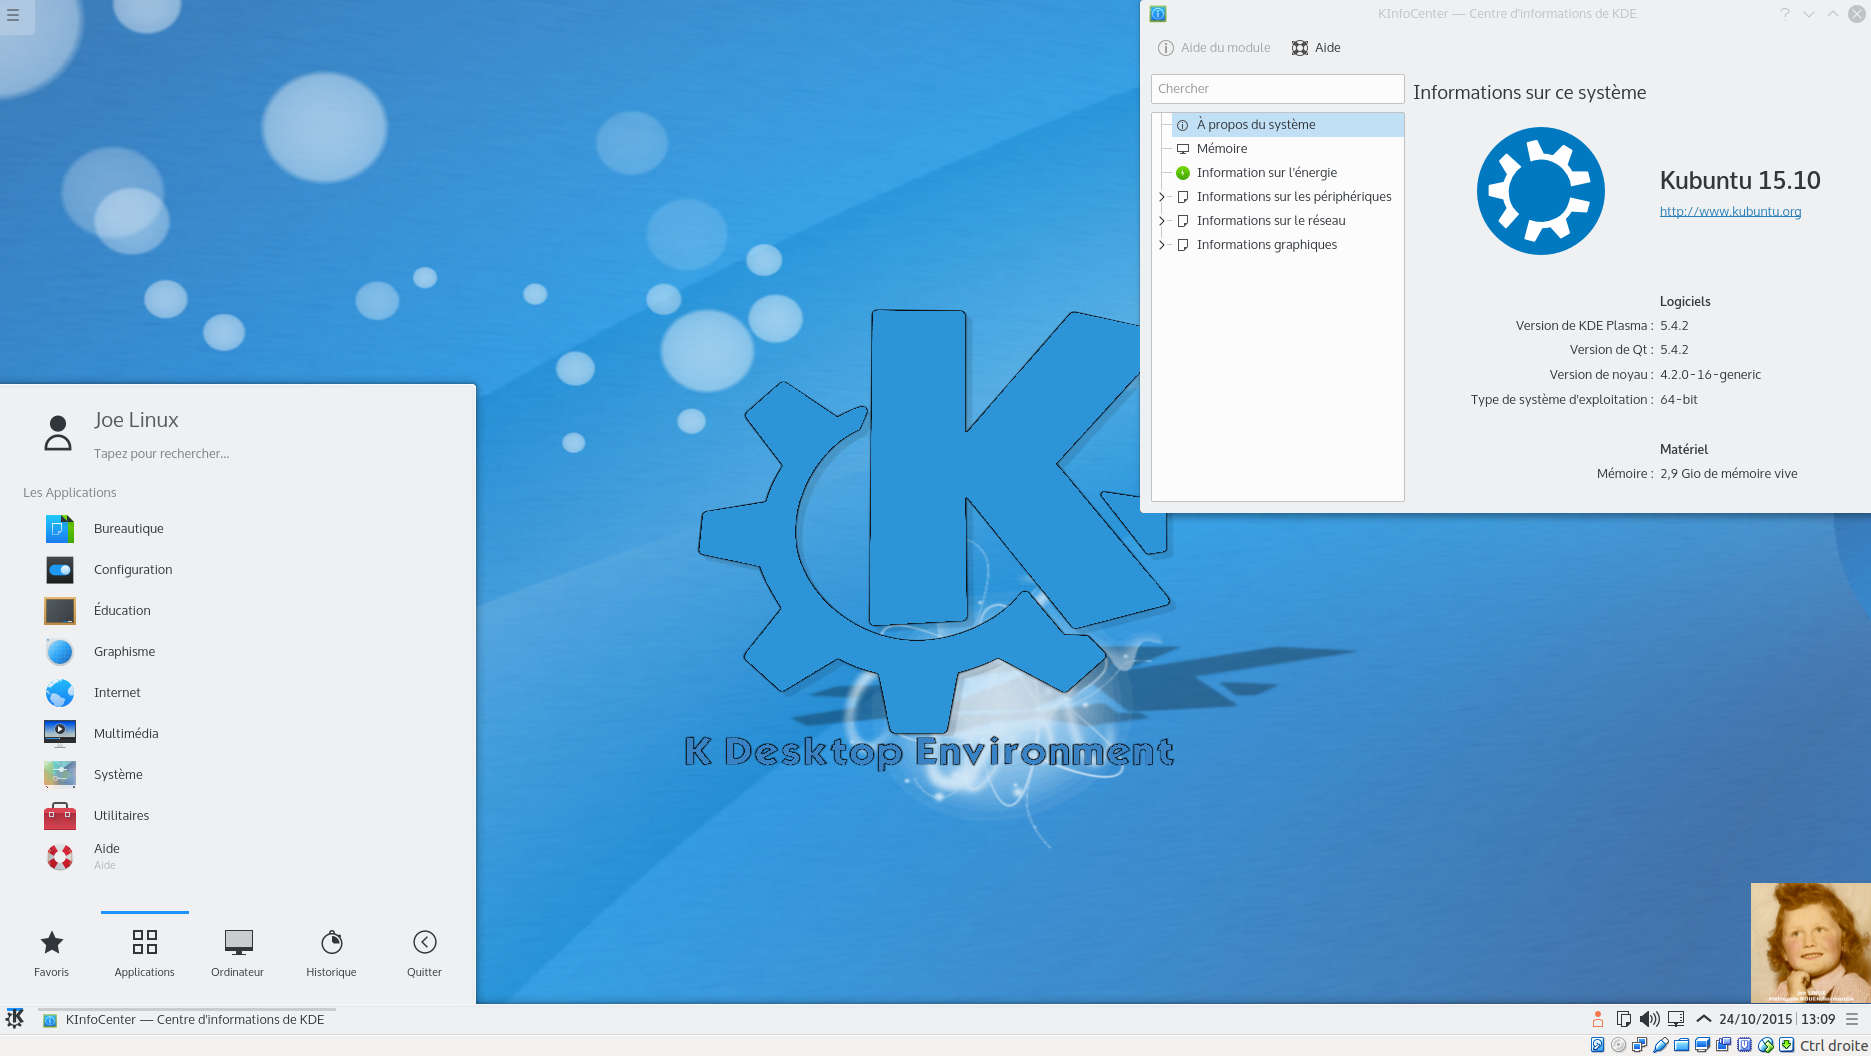
Task: Expand Informations graphiques tree node
Action: 1161,245
